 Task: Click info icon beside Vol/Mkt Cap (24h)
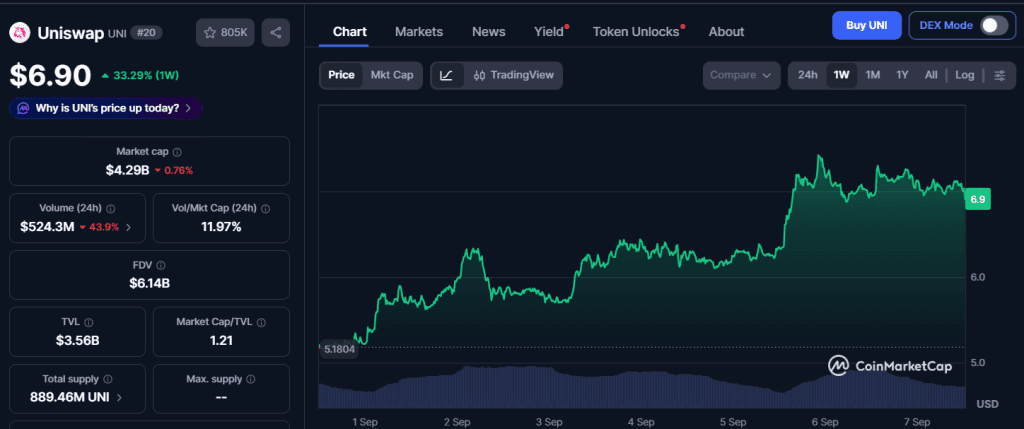[x=265, y=209]
